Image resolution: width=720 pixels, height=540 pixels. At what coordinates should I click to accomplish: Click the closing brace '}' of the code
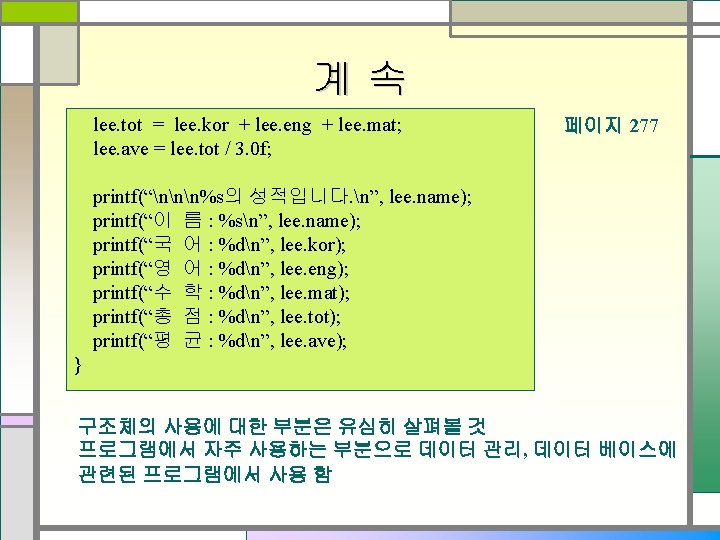[x=78, y=365]
